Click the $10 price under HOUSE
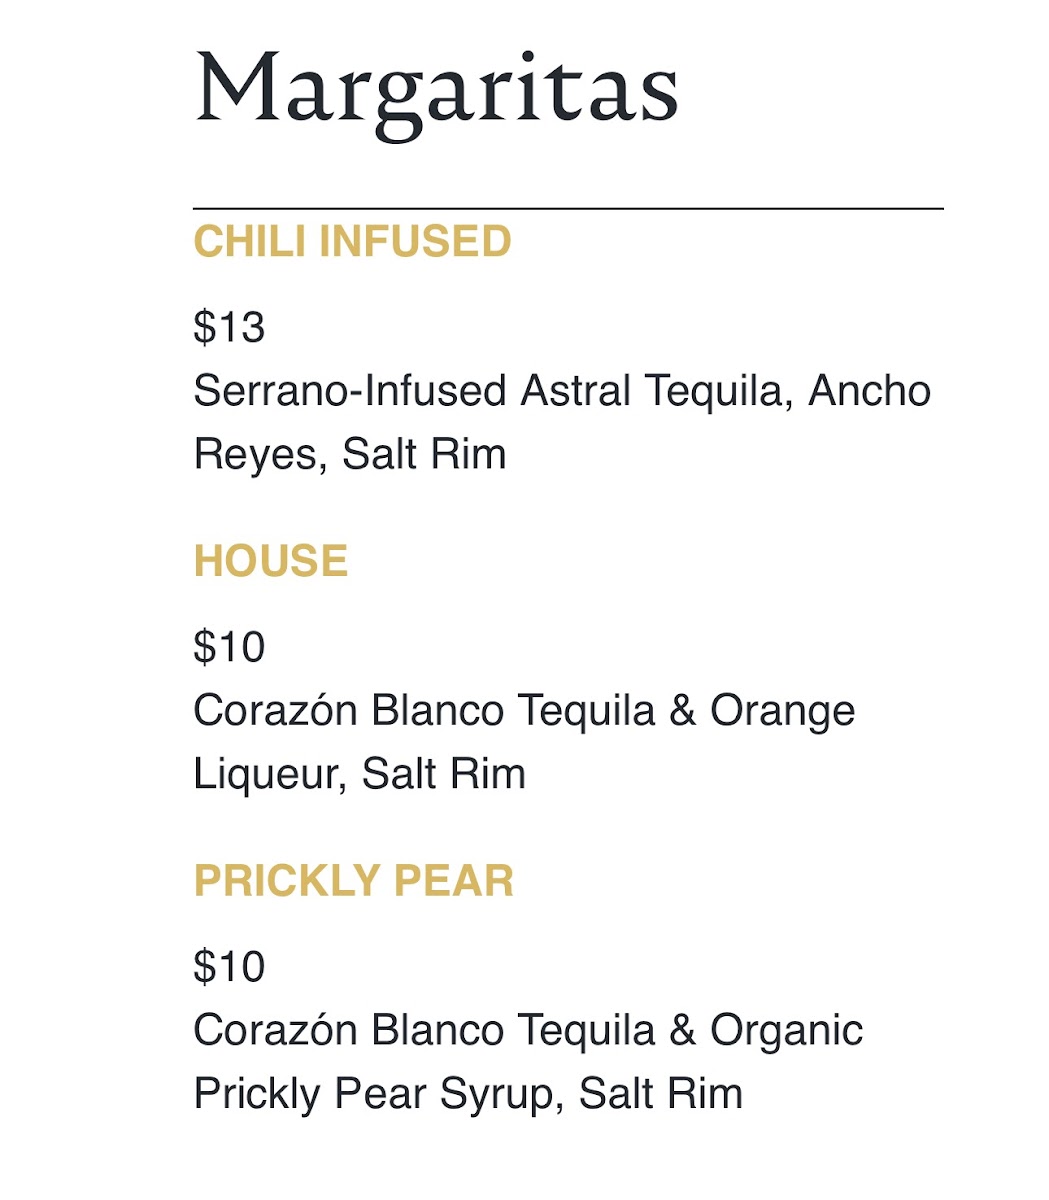The image size is (1049, 1200). click(x=229, y=647)
